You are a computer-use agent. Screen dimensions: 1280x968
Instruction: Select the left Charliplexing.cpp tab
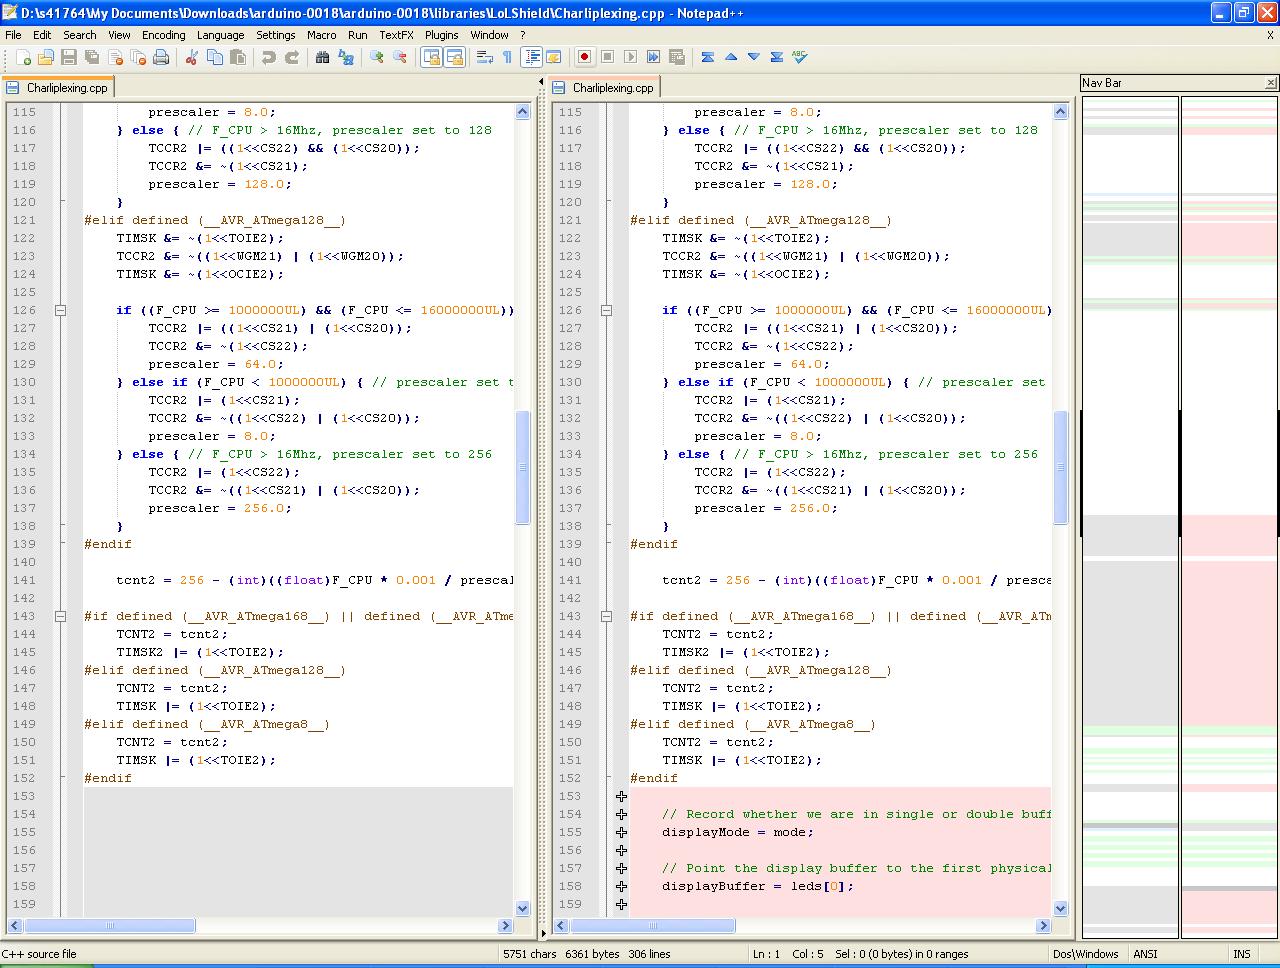point(58,87)
